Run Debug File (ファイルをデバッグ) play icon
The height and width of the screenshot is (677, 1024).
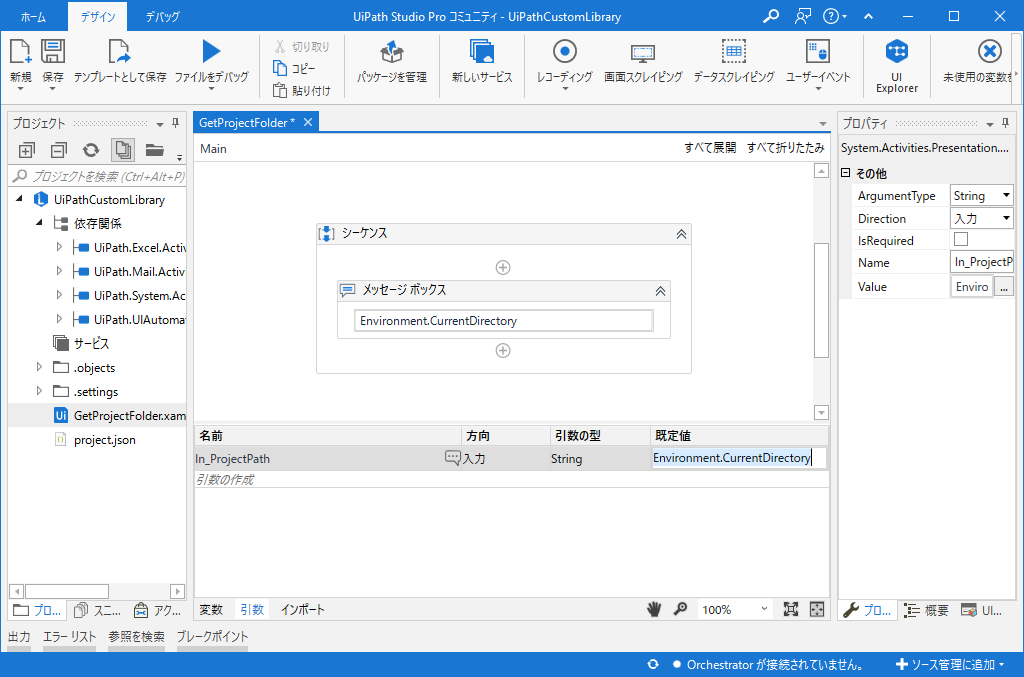coord(211,52)
